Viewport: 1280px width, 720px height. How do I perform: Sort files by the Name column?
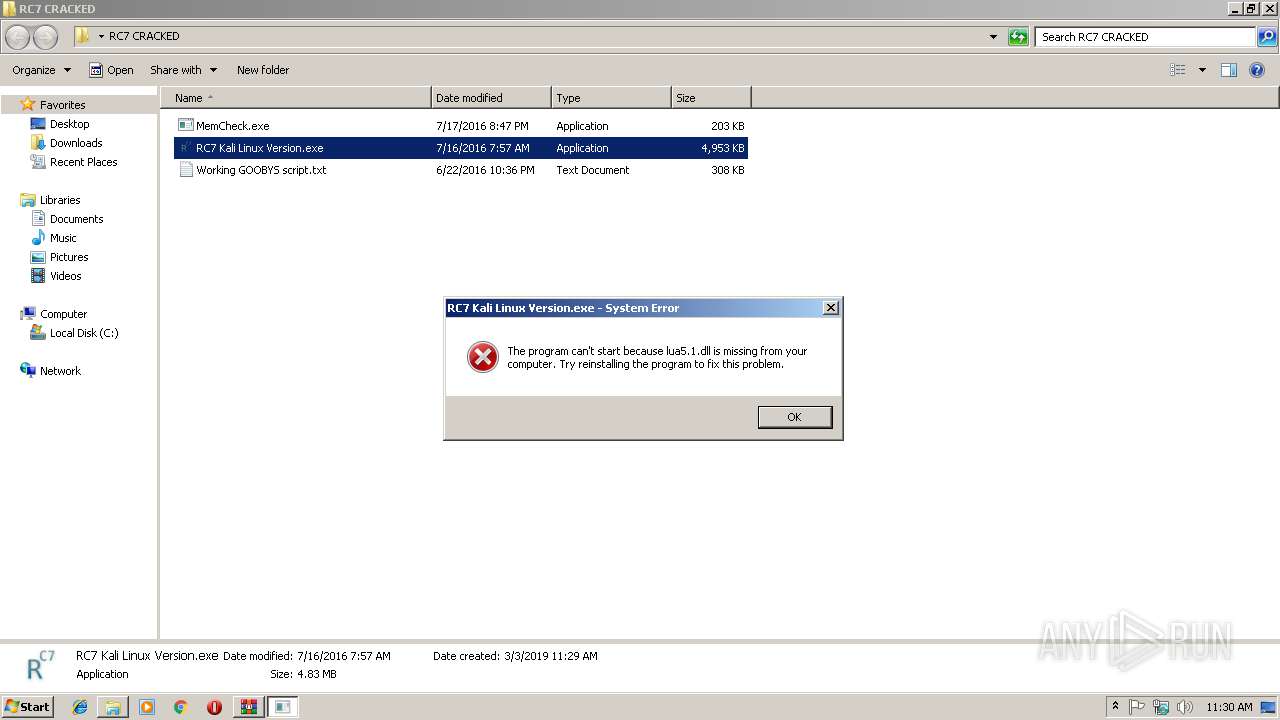[296, 98]
